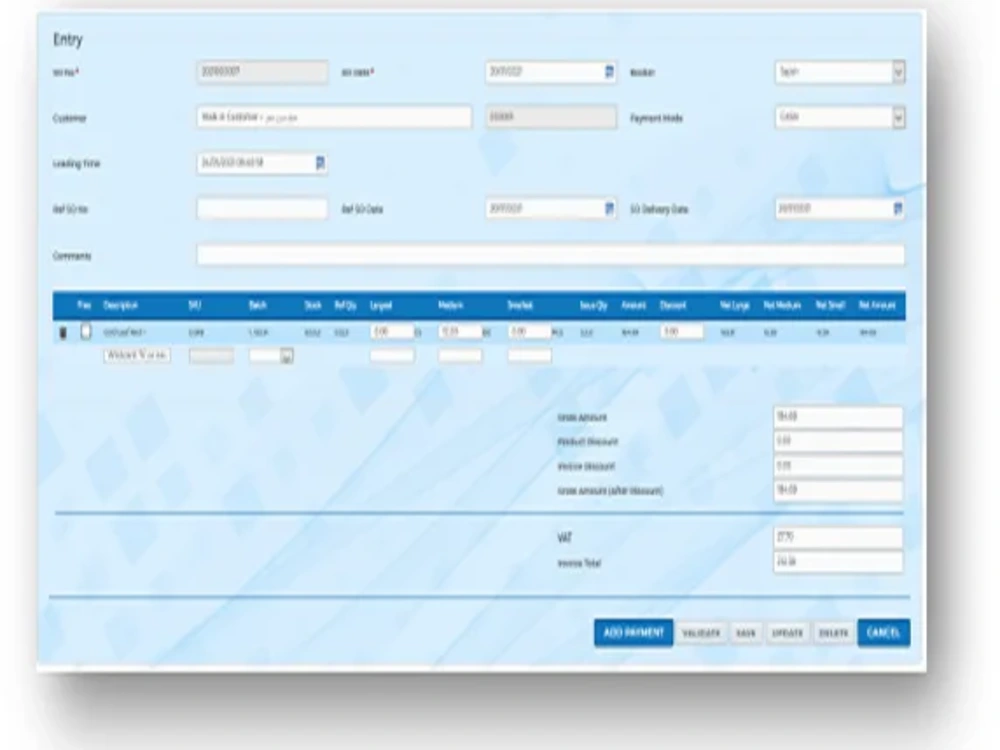Screen dimensions: 1000x750
Task: Edit the Medium quantity in the first row
Action: (460, 332)
